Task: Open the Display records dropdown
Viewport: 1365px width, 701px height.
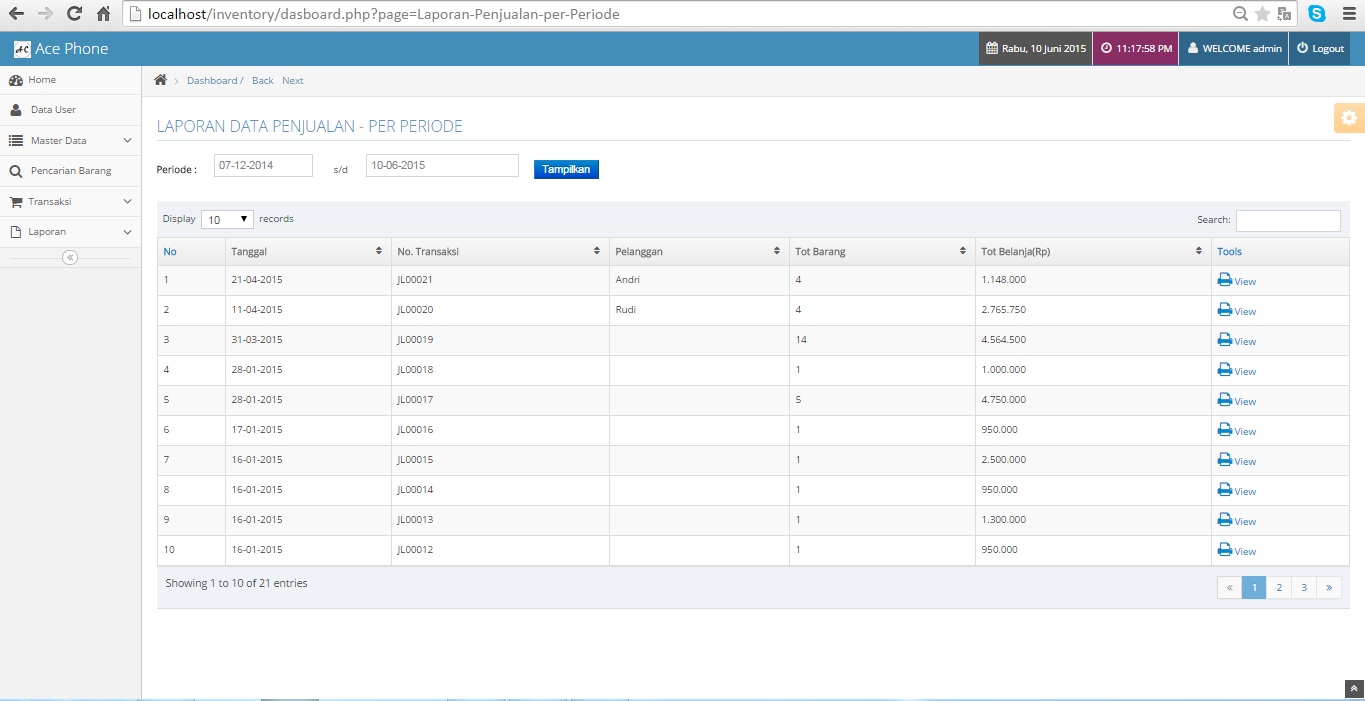Action: pos(227,218)
